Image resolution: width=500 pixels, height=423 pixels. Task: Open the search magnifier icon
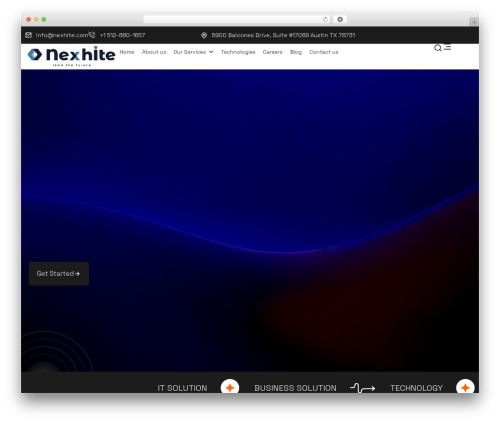(x=438, y=48)
